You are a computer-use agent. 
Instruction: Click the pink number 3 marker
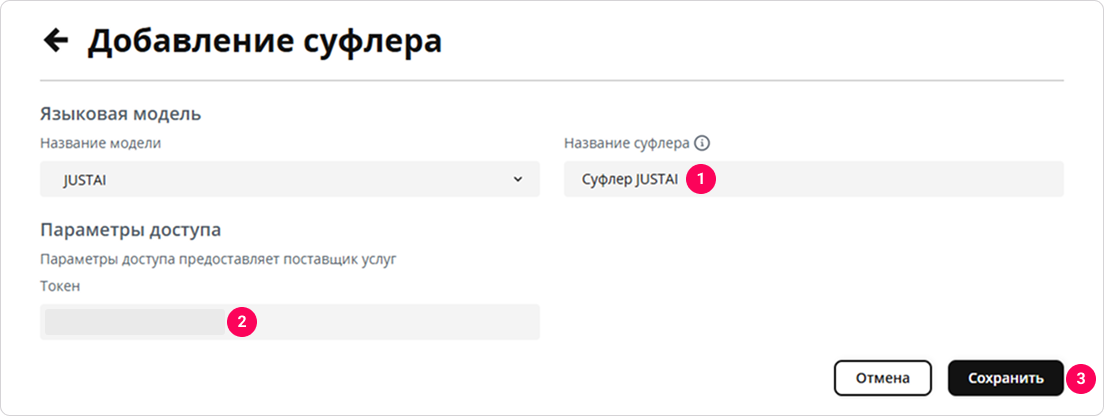pyautogui.click(x=1081, y=379)
